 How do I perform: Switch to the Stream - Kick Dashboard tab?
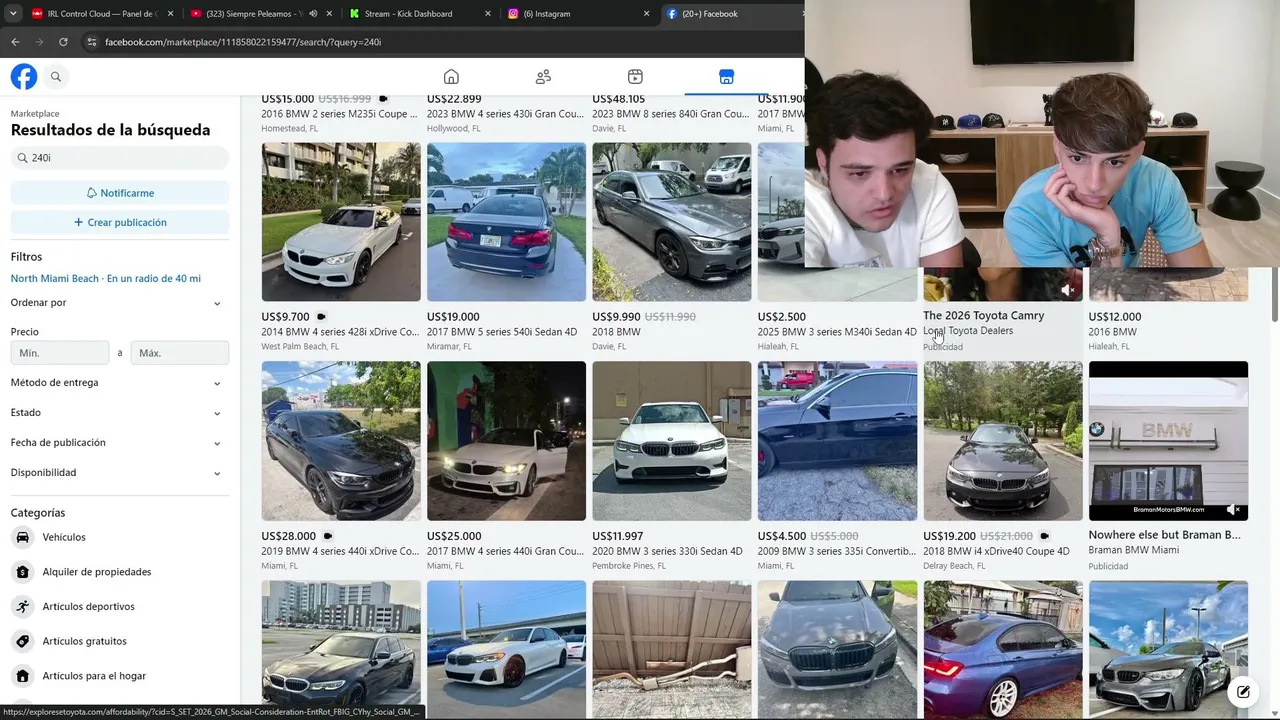[420, 14]
